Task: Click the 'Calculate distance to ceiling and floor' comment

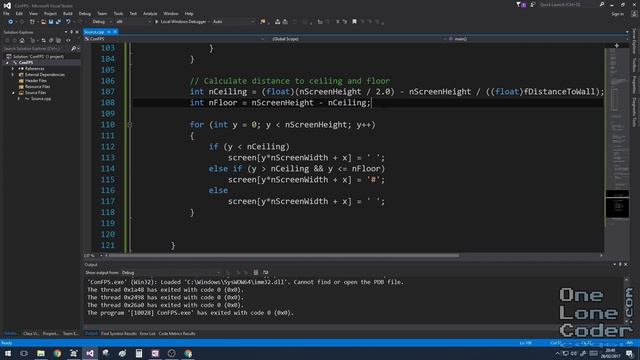Action: pyautogui.click(x=290, y=81)
